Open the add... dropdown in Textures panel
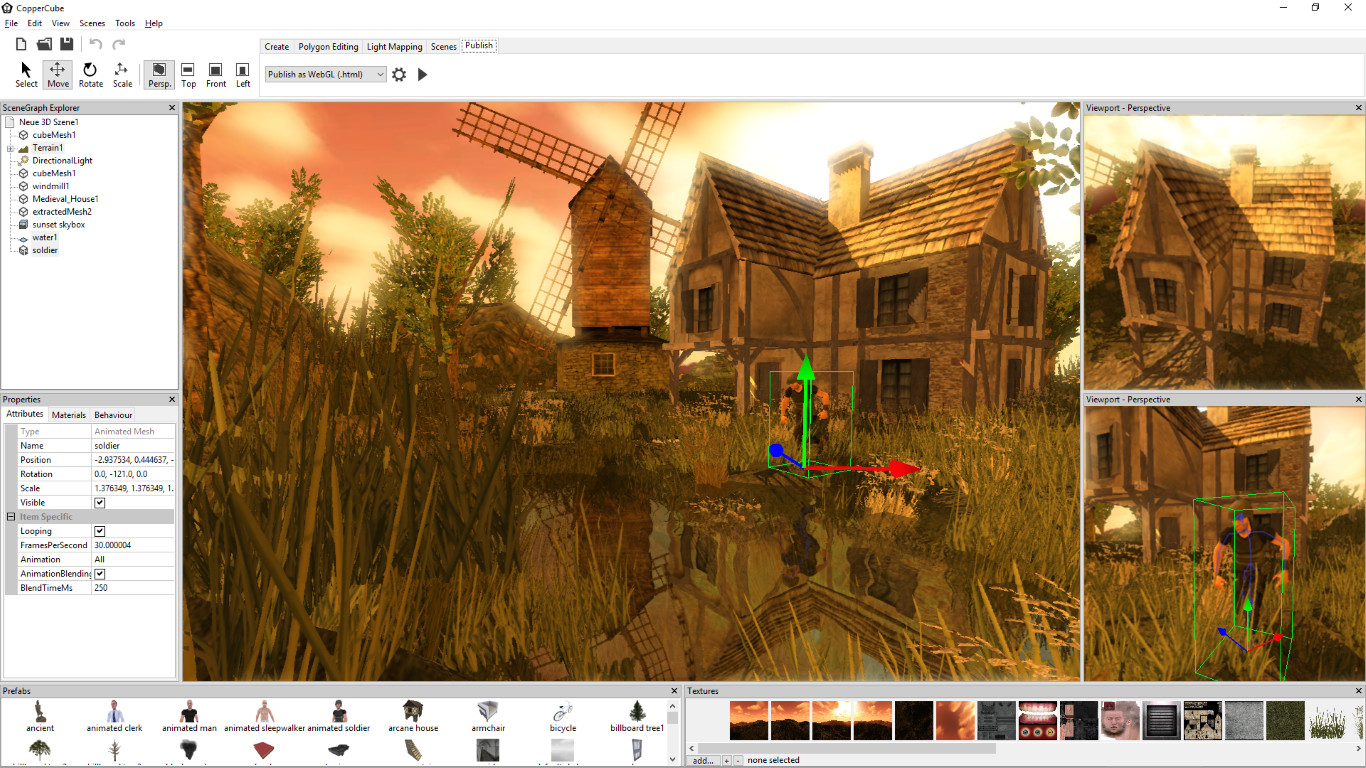The width and height of the screenshot is (1366, 768). (x=703, y=760)
